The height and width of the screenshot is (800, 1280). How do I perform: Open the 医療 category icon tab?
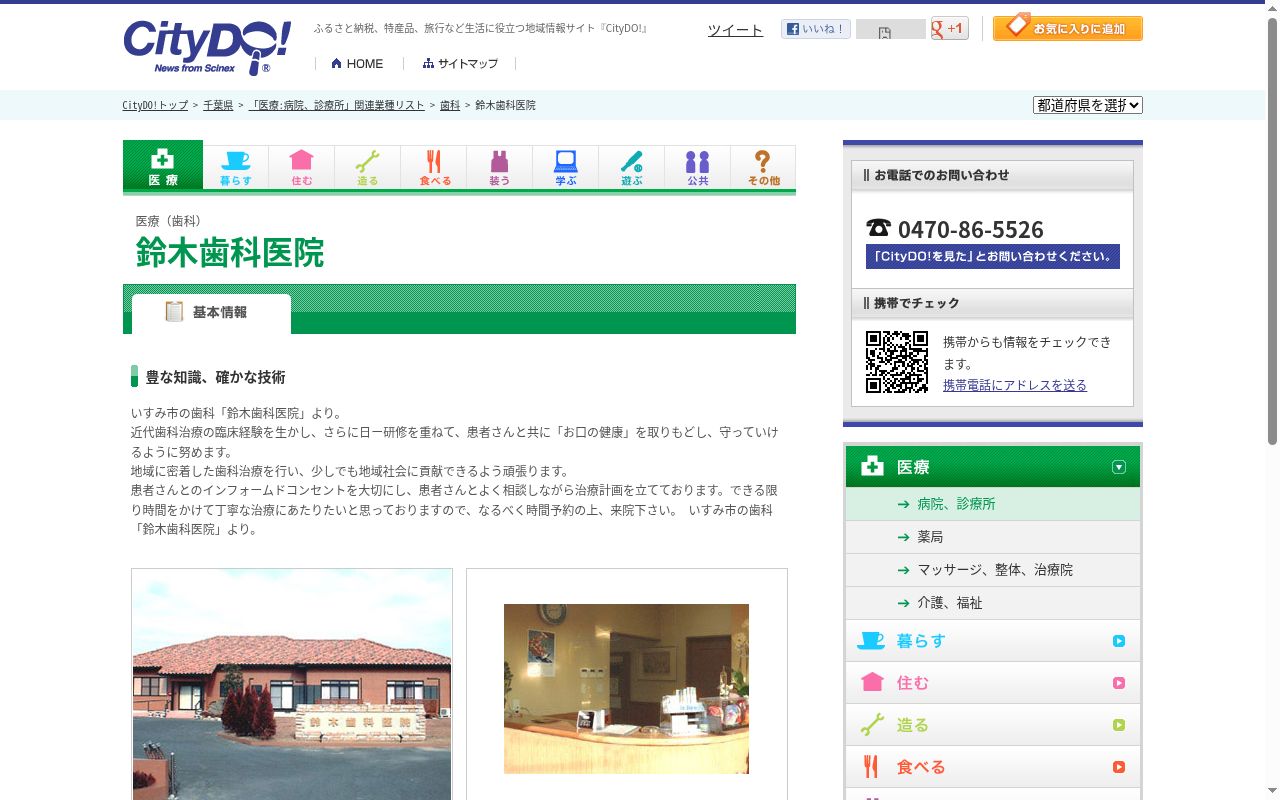click(x=163, y=165)
